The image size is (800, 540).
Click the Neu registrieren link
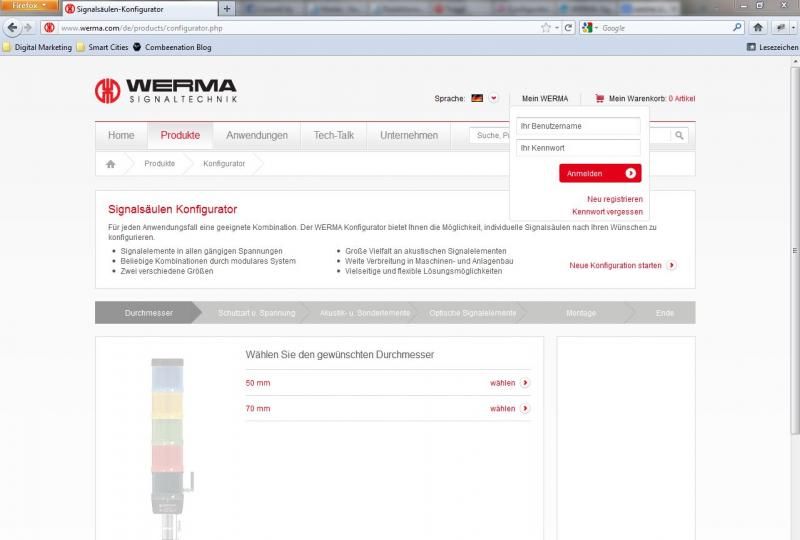615,199
